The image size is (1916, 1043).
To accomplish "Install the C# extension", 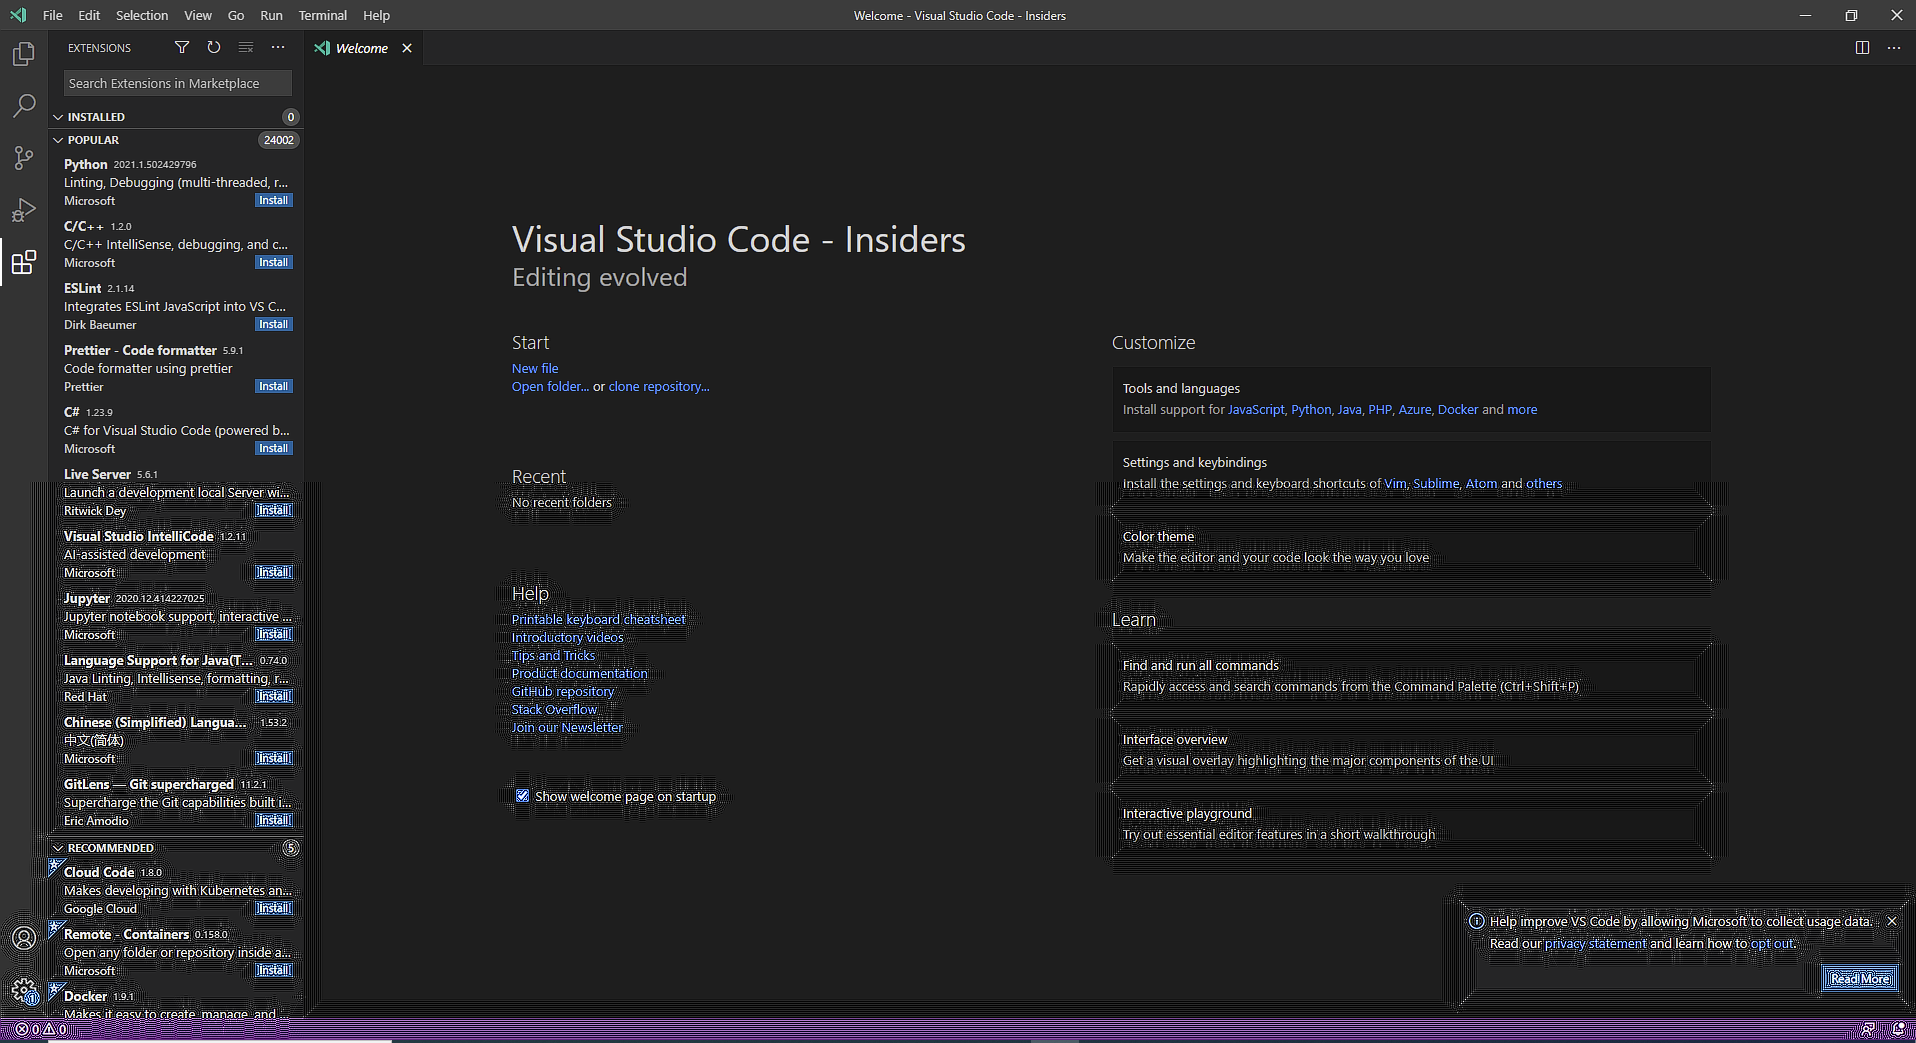I will [x=273, y=449].
